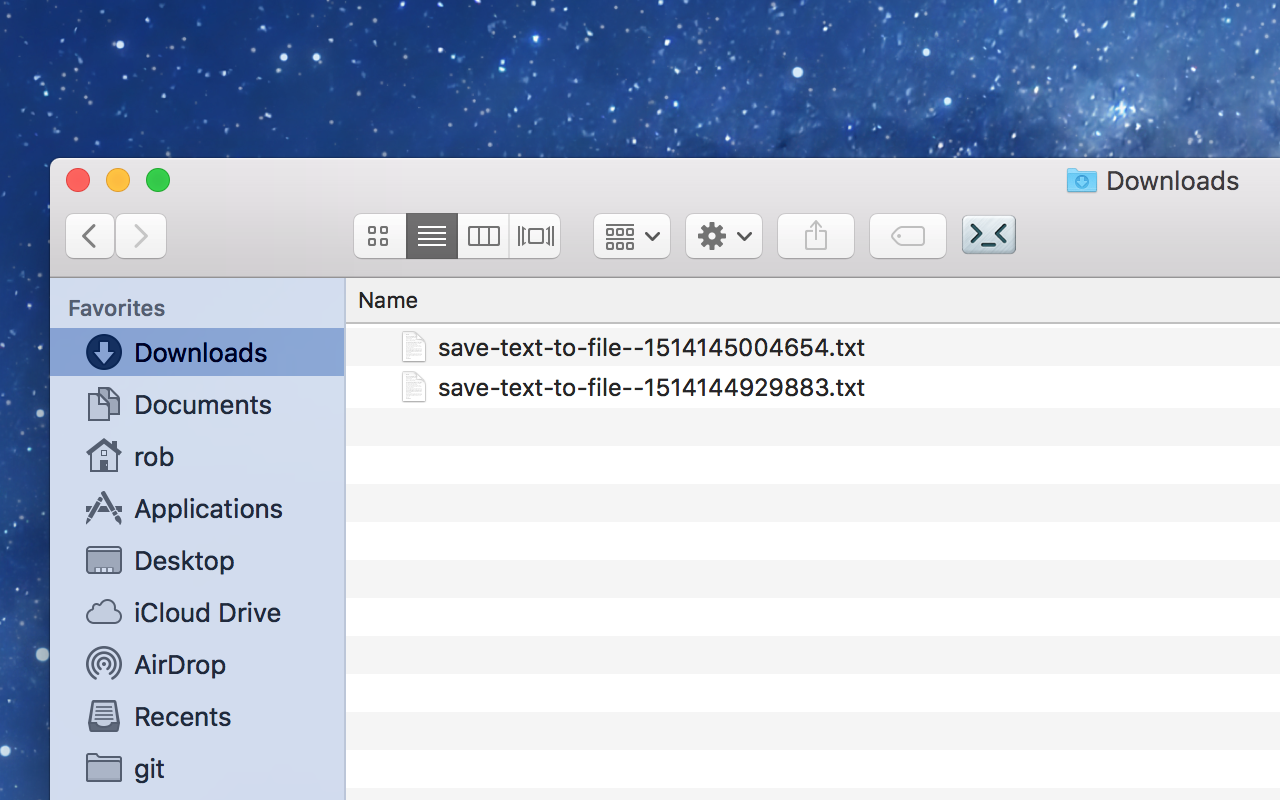The height and width of the screenshot is (800, 1280).
Task: Open the Documents sidebar entry
Action: (203, 404)
